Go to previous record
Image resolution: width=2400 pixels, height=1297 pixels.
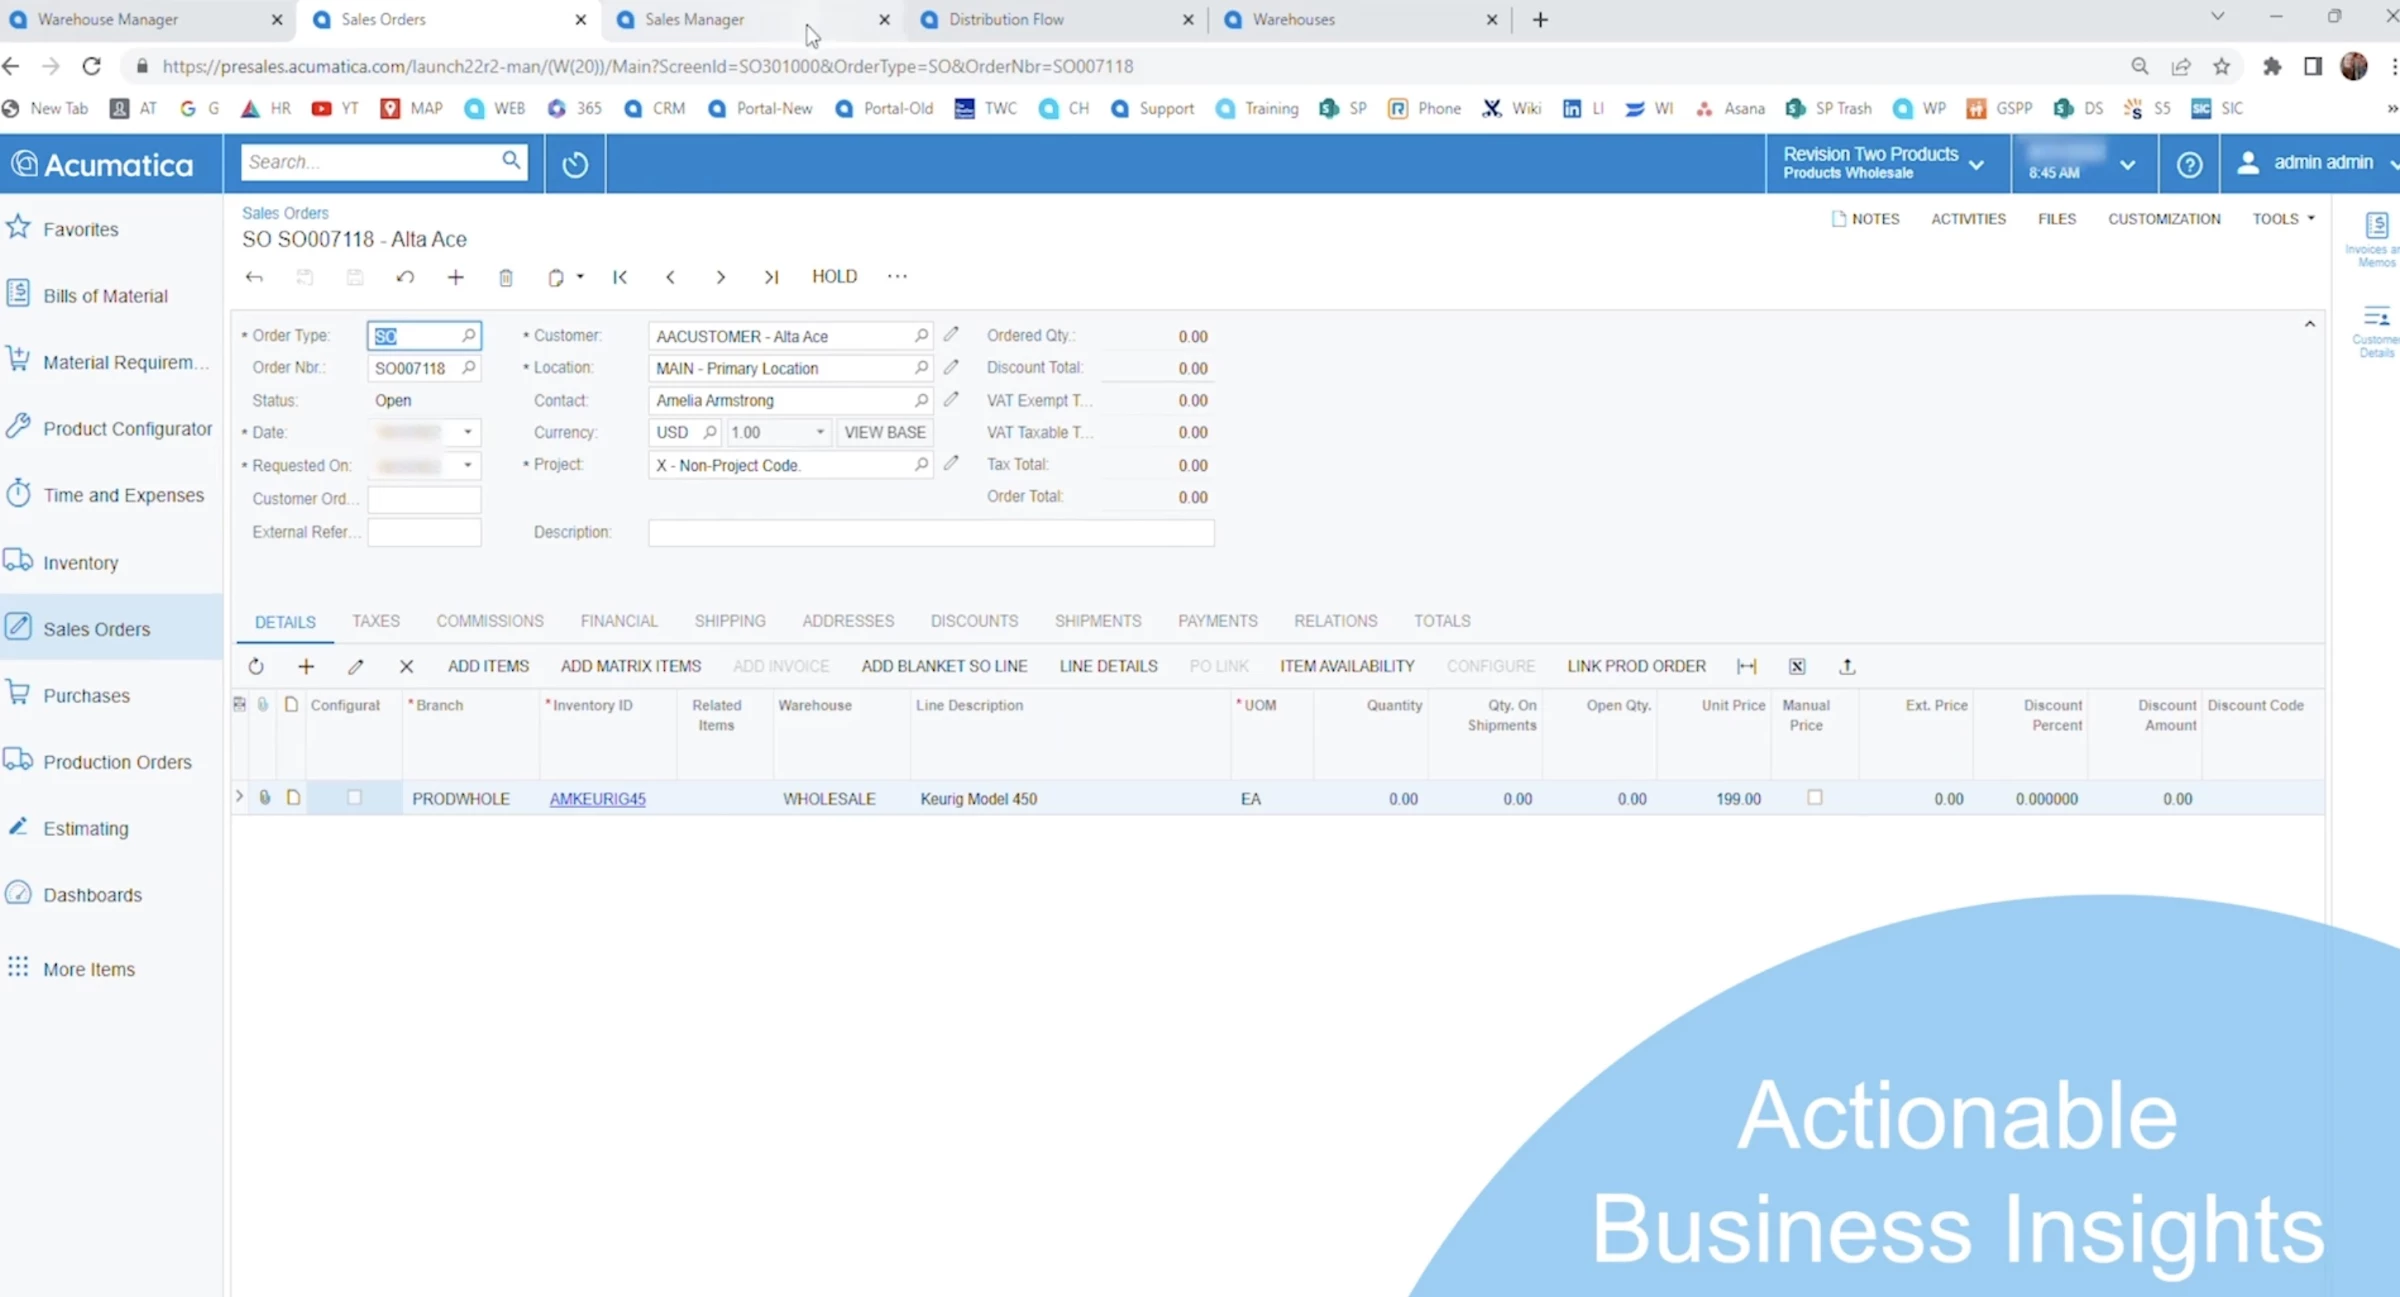click(x=670, y=277)
